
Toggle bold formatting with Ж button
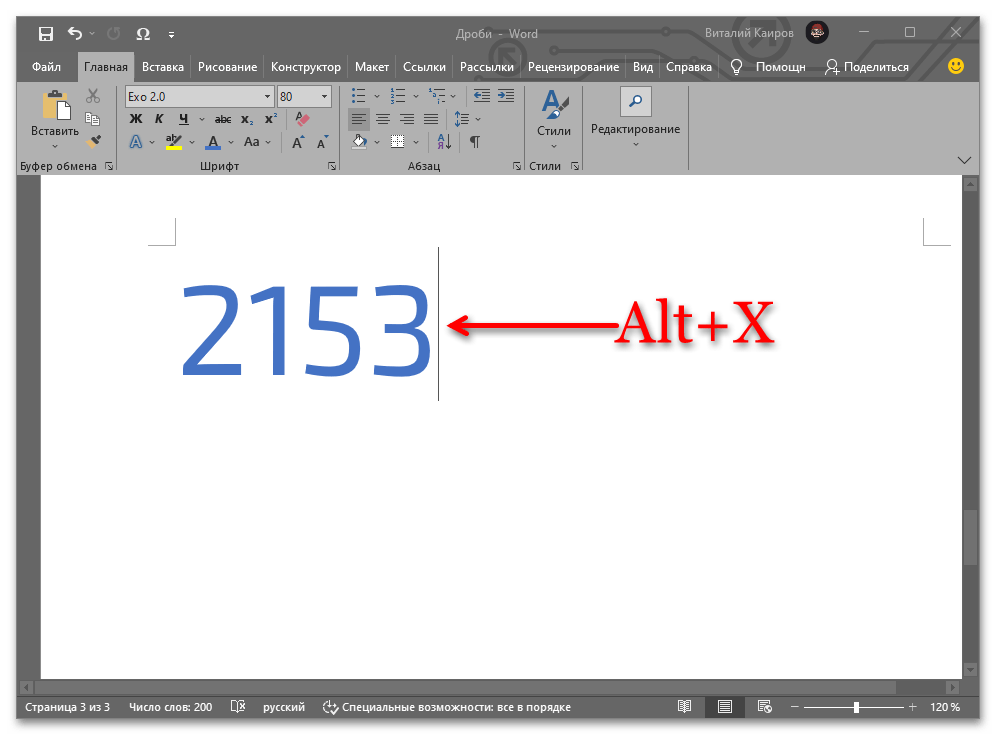pyautogui.click(x=136, y=119)
